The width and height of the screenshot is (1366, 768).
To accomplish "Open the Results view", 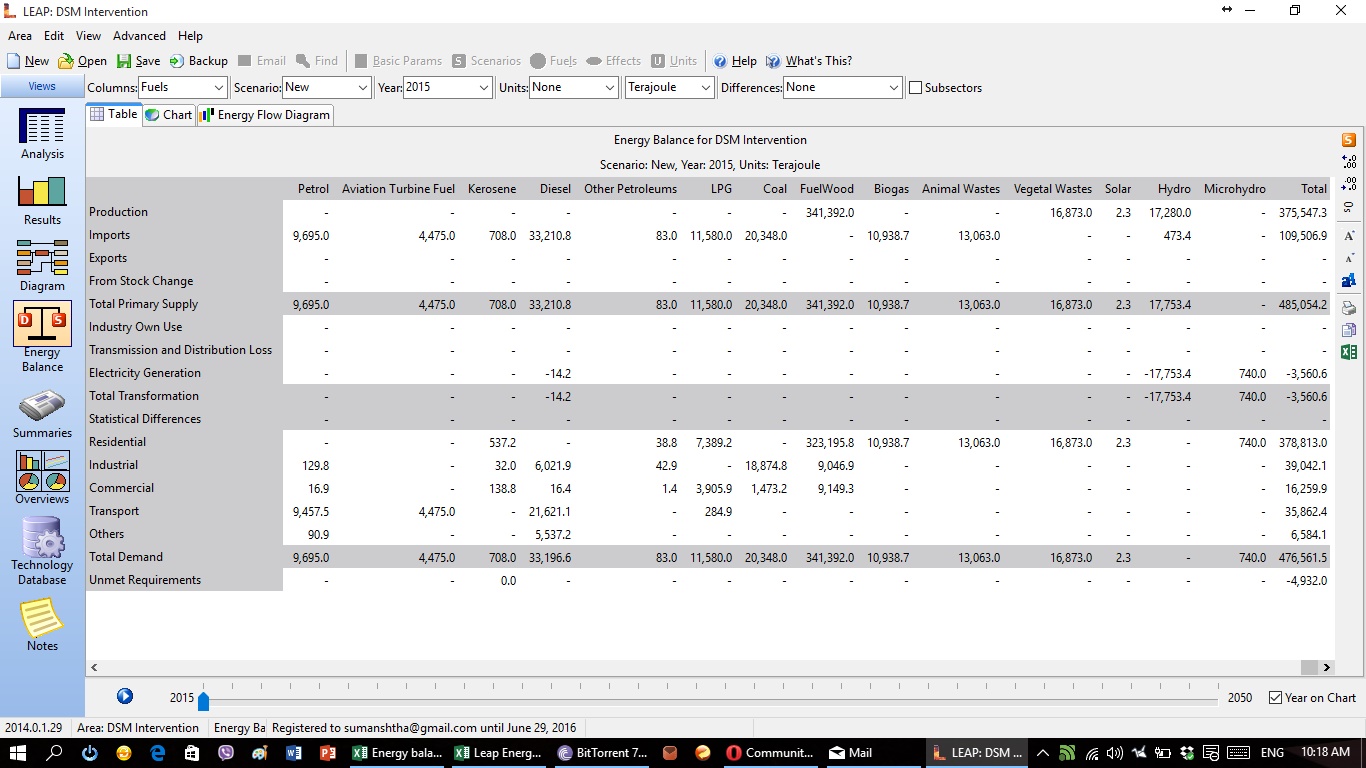I will pos(42,199).
